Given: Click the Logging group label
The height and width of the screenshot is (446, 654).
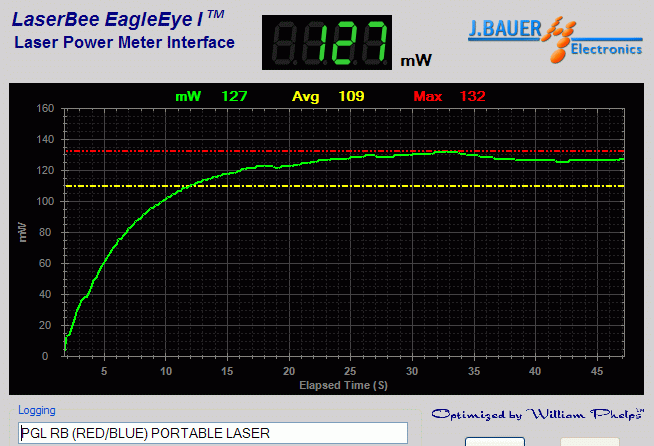Looking at the screenshot, I should [37, 411].
